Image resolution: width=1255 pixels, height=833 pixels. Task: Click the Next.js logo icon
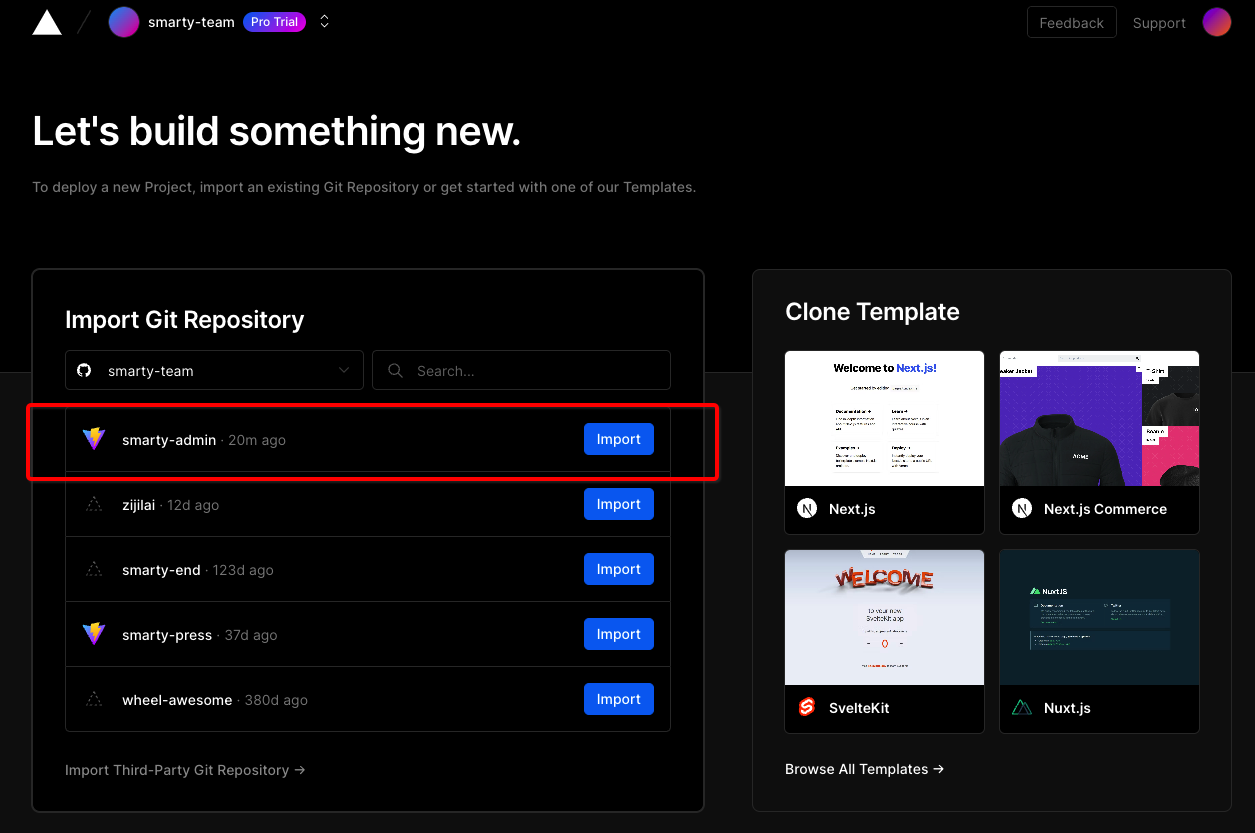point(807,509)
